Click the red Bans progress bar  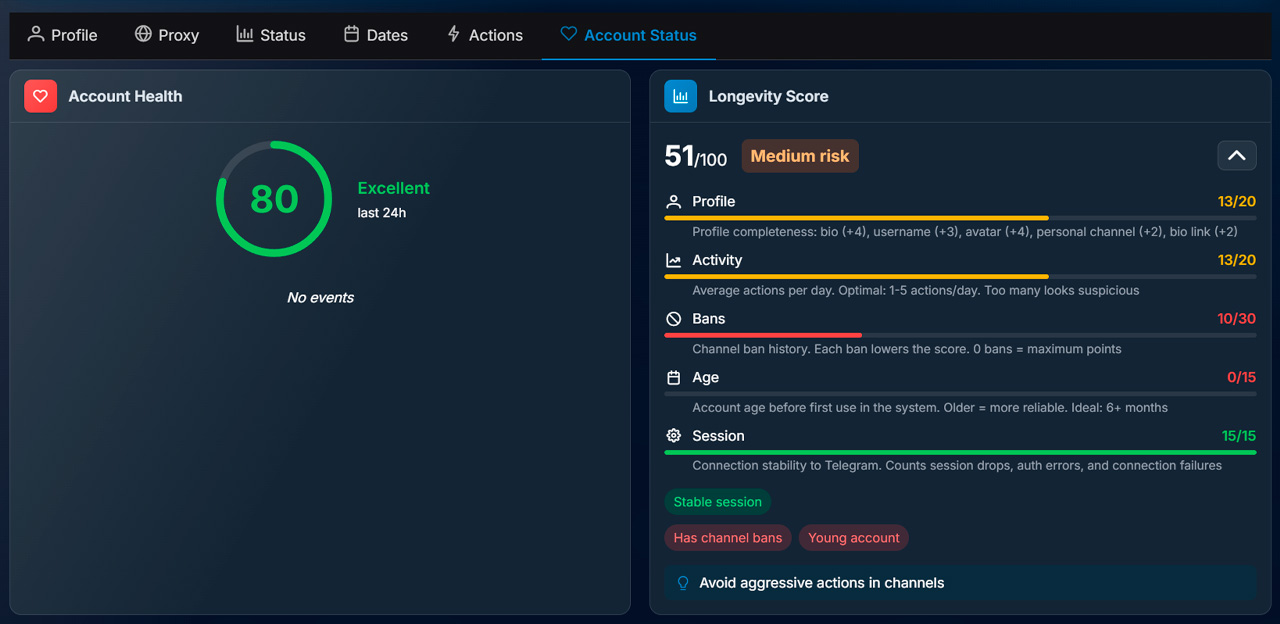click(x=763, y=335)
